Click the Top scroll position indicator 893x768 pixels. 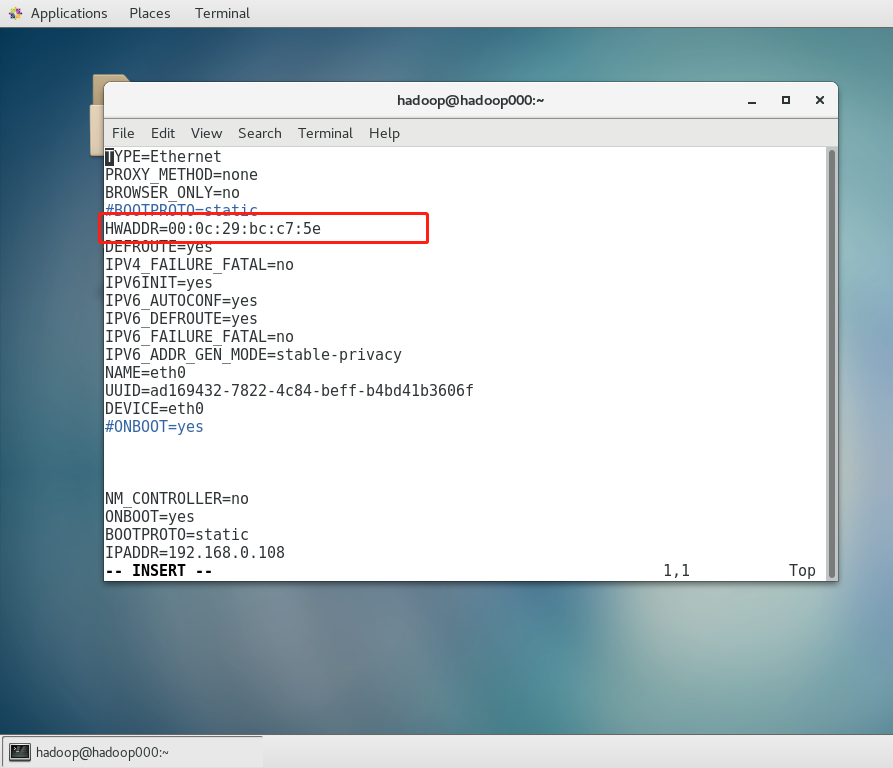pos(802,571)
